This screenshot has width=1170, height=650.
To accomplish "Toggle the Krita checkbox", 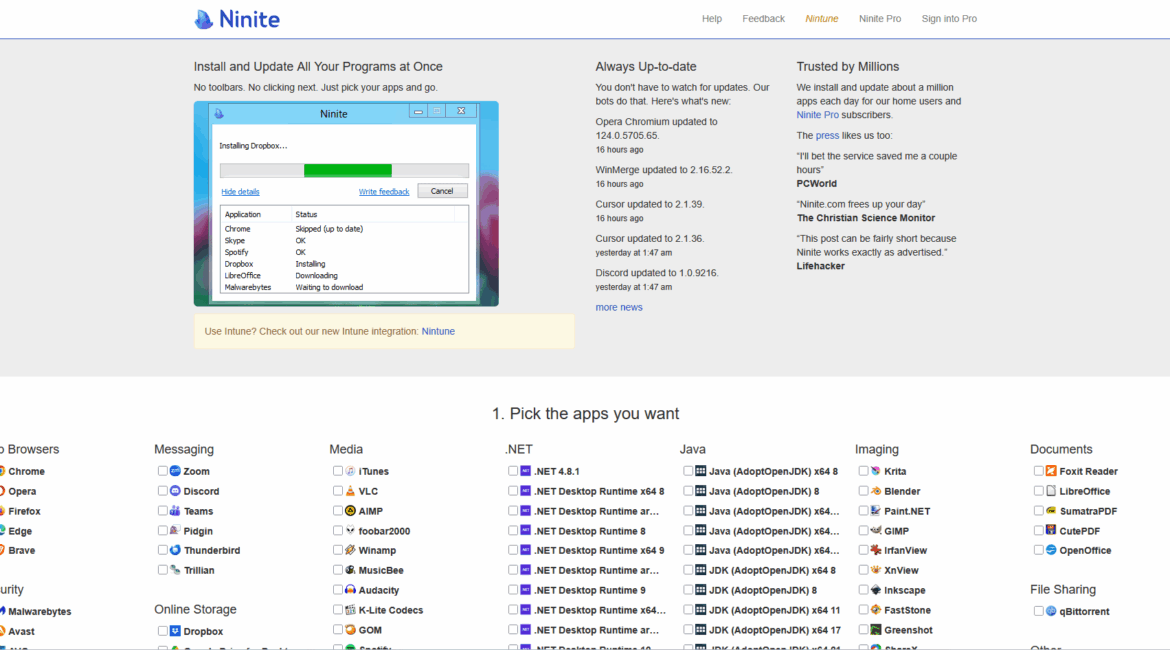I will [863, 471].
